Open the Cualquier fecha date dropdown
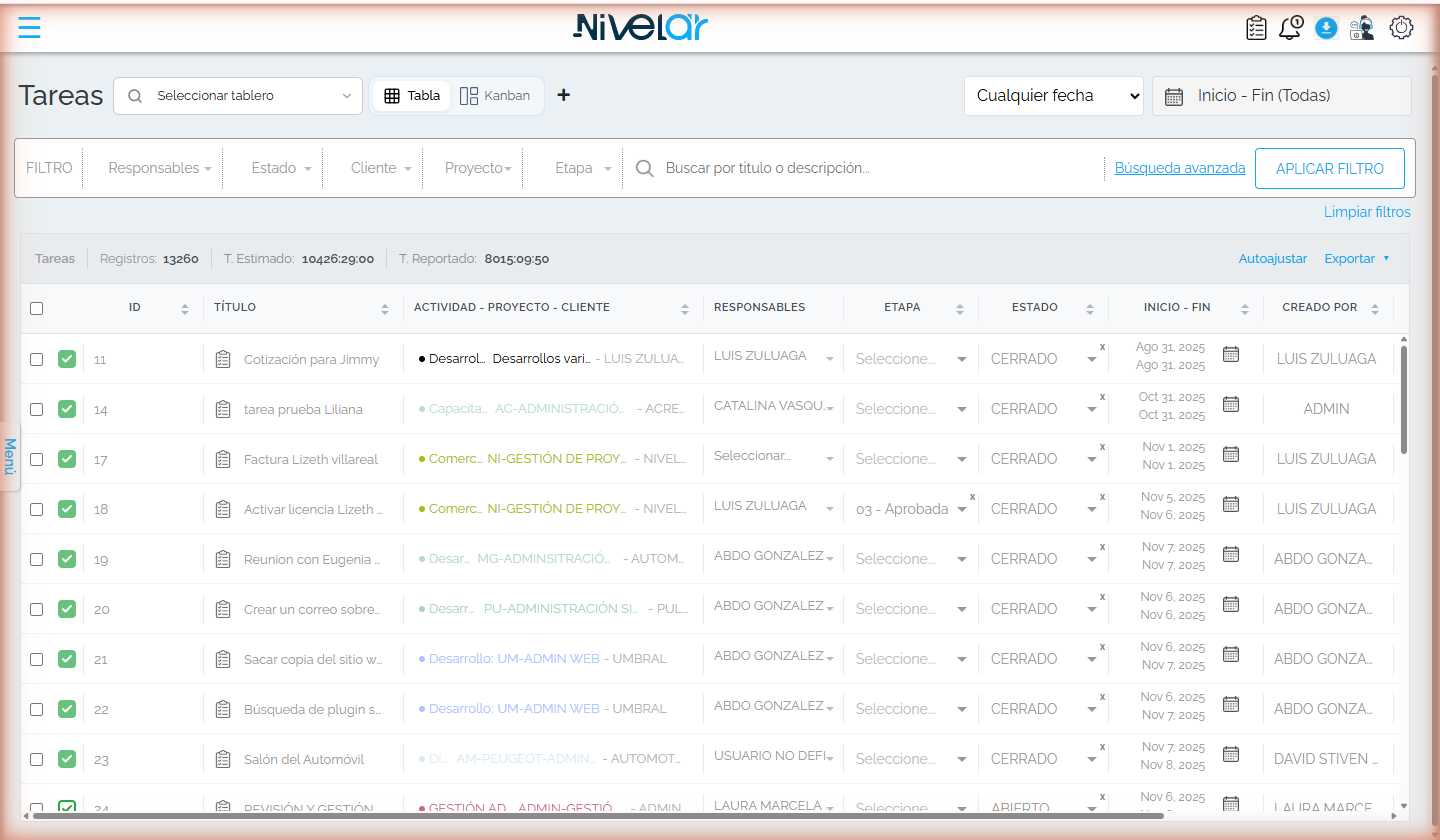The width and height of the screenshot is (1440, 840). (1054, 96)
